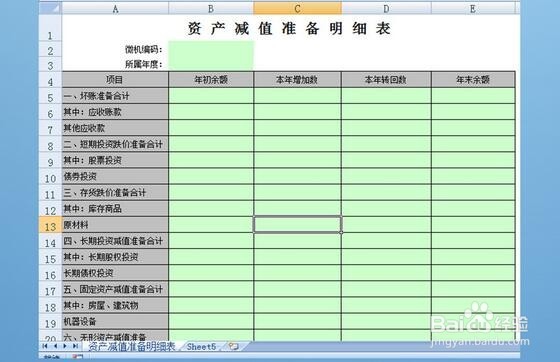Click the 一、坏账准备合计 cell
The image size is (560, 362).
115,96
